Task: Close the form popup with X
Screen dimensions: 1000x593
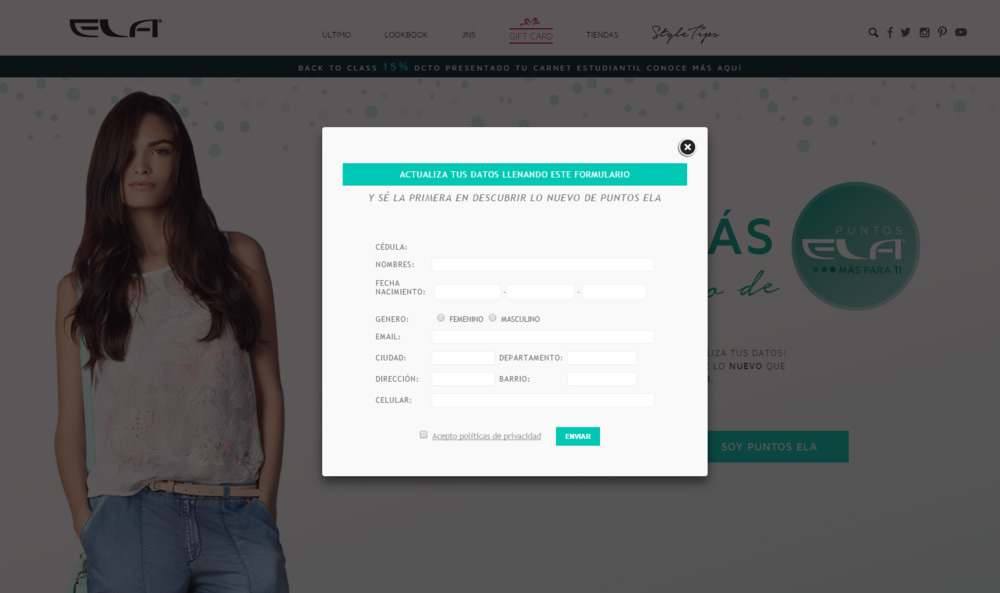Action: click(687, 147)
